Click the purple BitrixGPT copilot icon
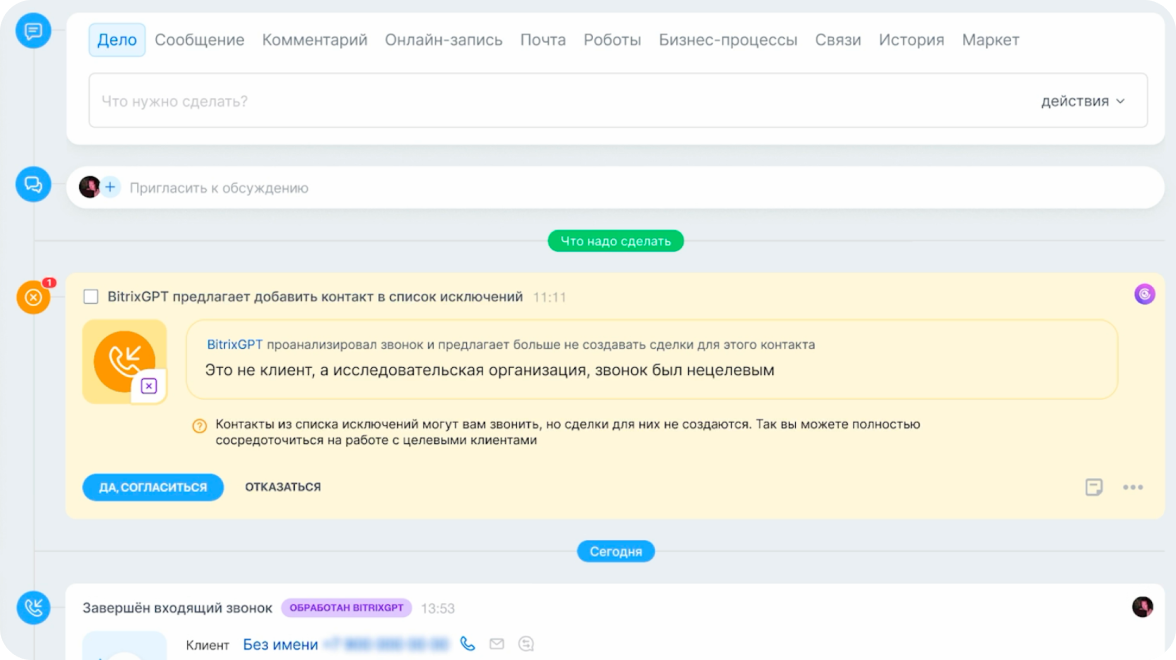The height and width of the screenshot is (660, 1176). [1144, 294]
